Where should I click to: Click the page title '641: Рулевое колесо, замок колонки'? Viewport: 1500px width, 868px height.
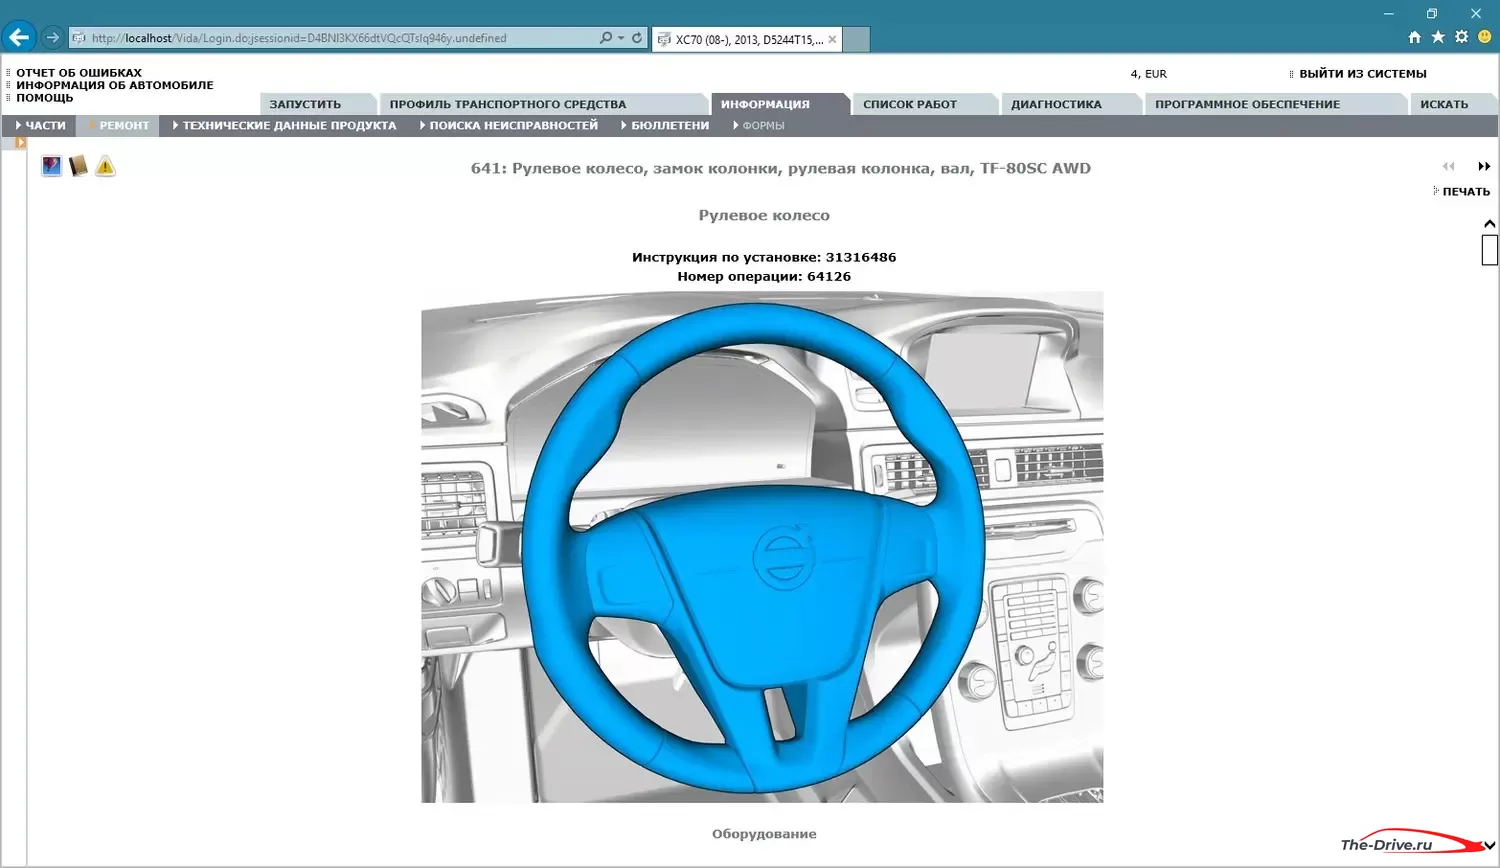pos(780,168)
